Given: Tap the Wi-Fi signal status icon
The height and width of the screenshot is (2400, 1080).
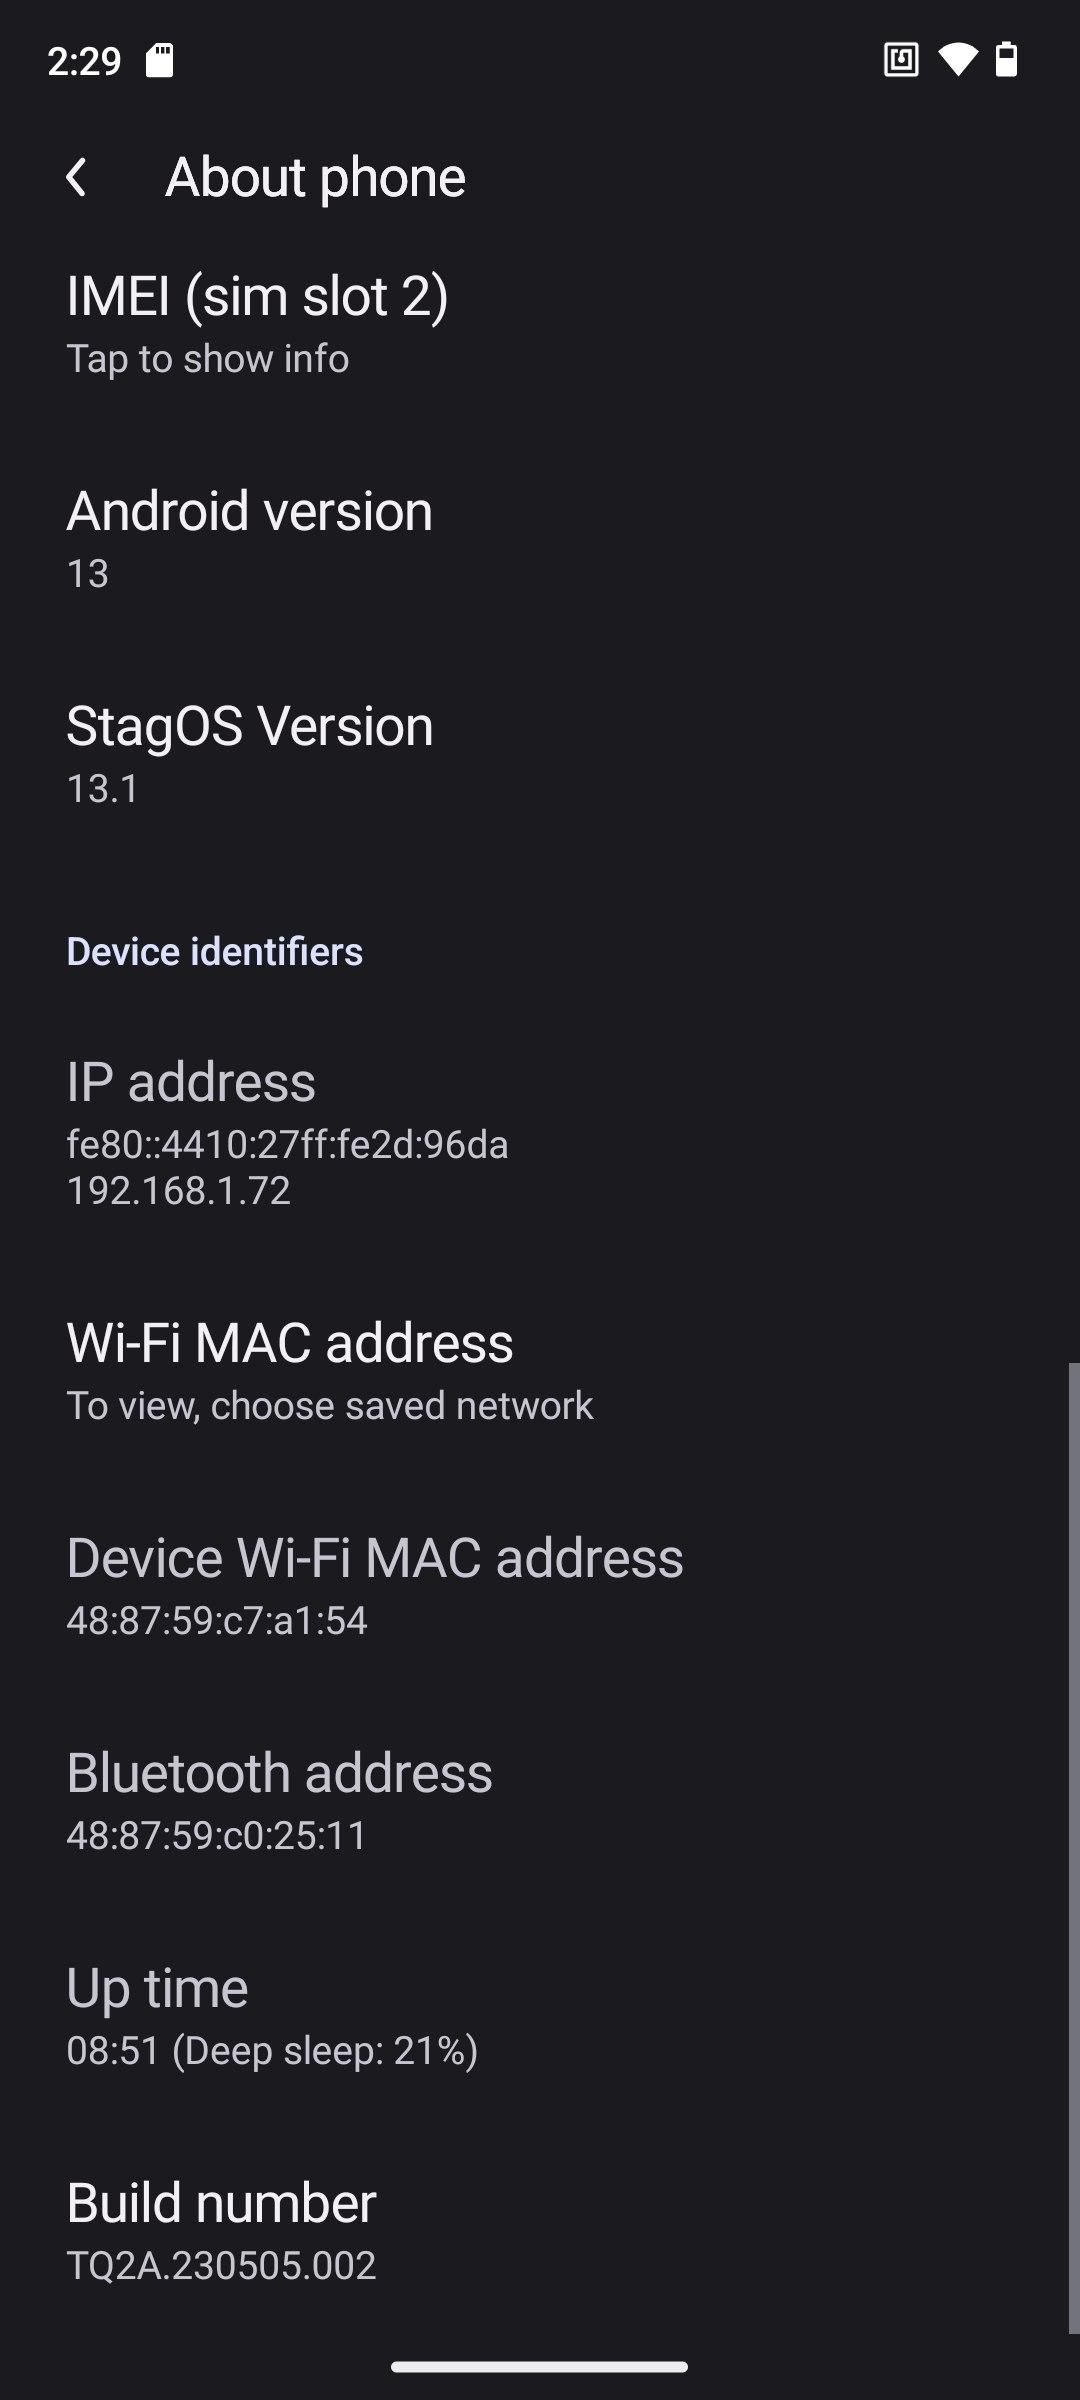Looking at the screenshot, I should click(957, 60).
